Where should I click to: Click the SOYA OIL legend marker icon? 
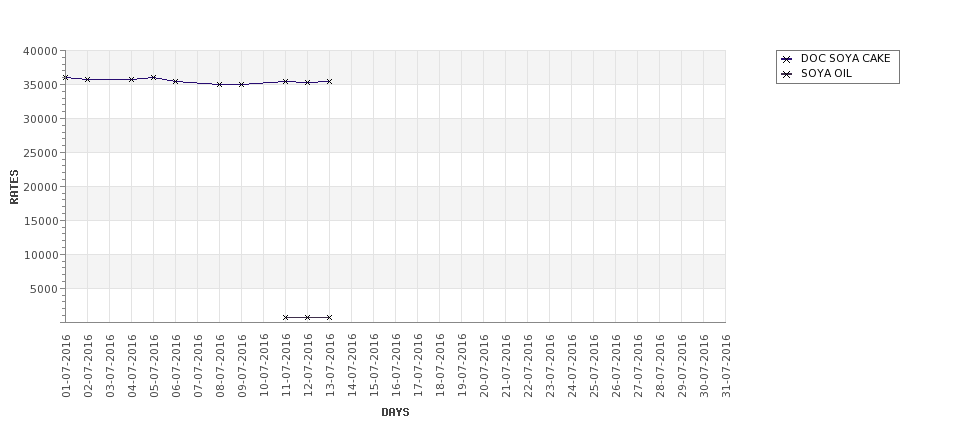pyautogui.click(x=787, y=74)
